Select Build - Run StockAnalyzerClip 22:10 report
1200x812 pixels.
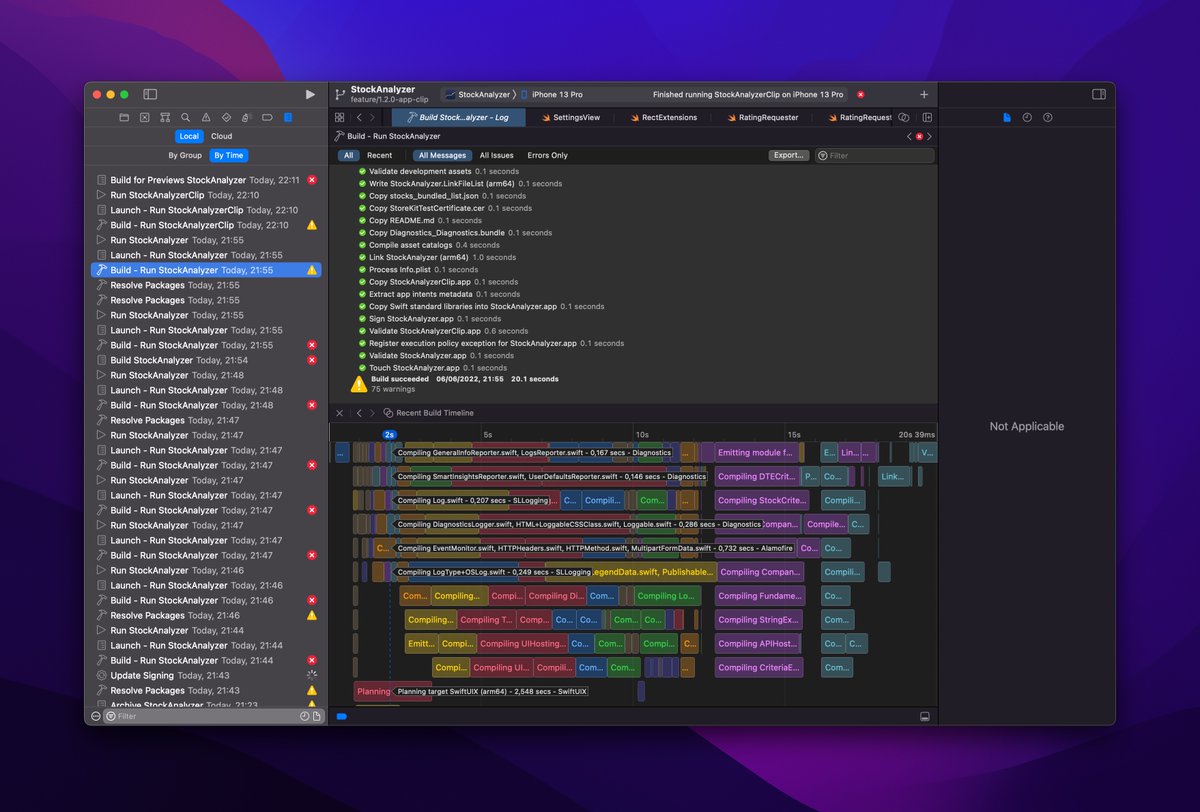tap(205, 225)
